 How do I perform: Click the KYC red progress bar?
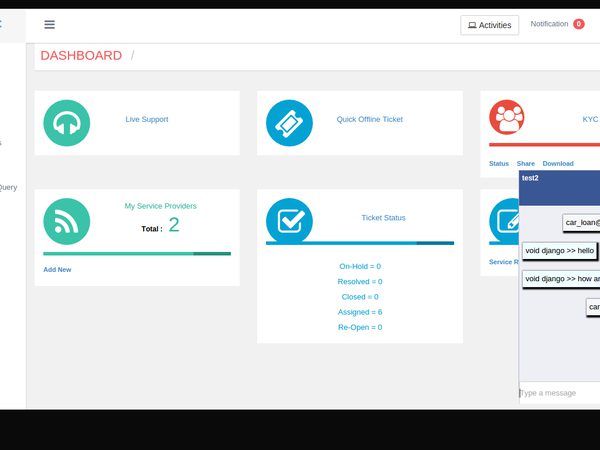coord(544,145)
